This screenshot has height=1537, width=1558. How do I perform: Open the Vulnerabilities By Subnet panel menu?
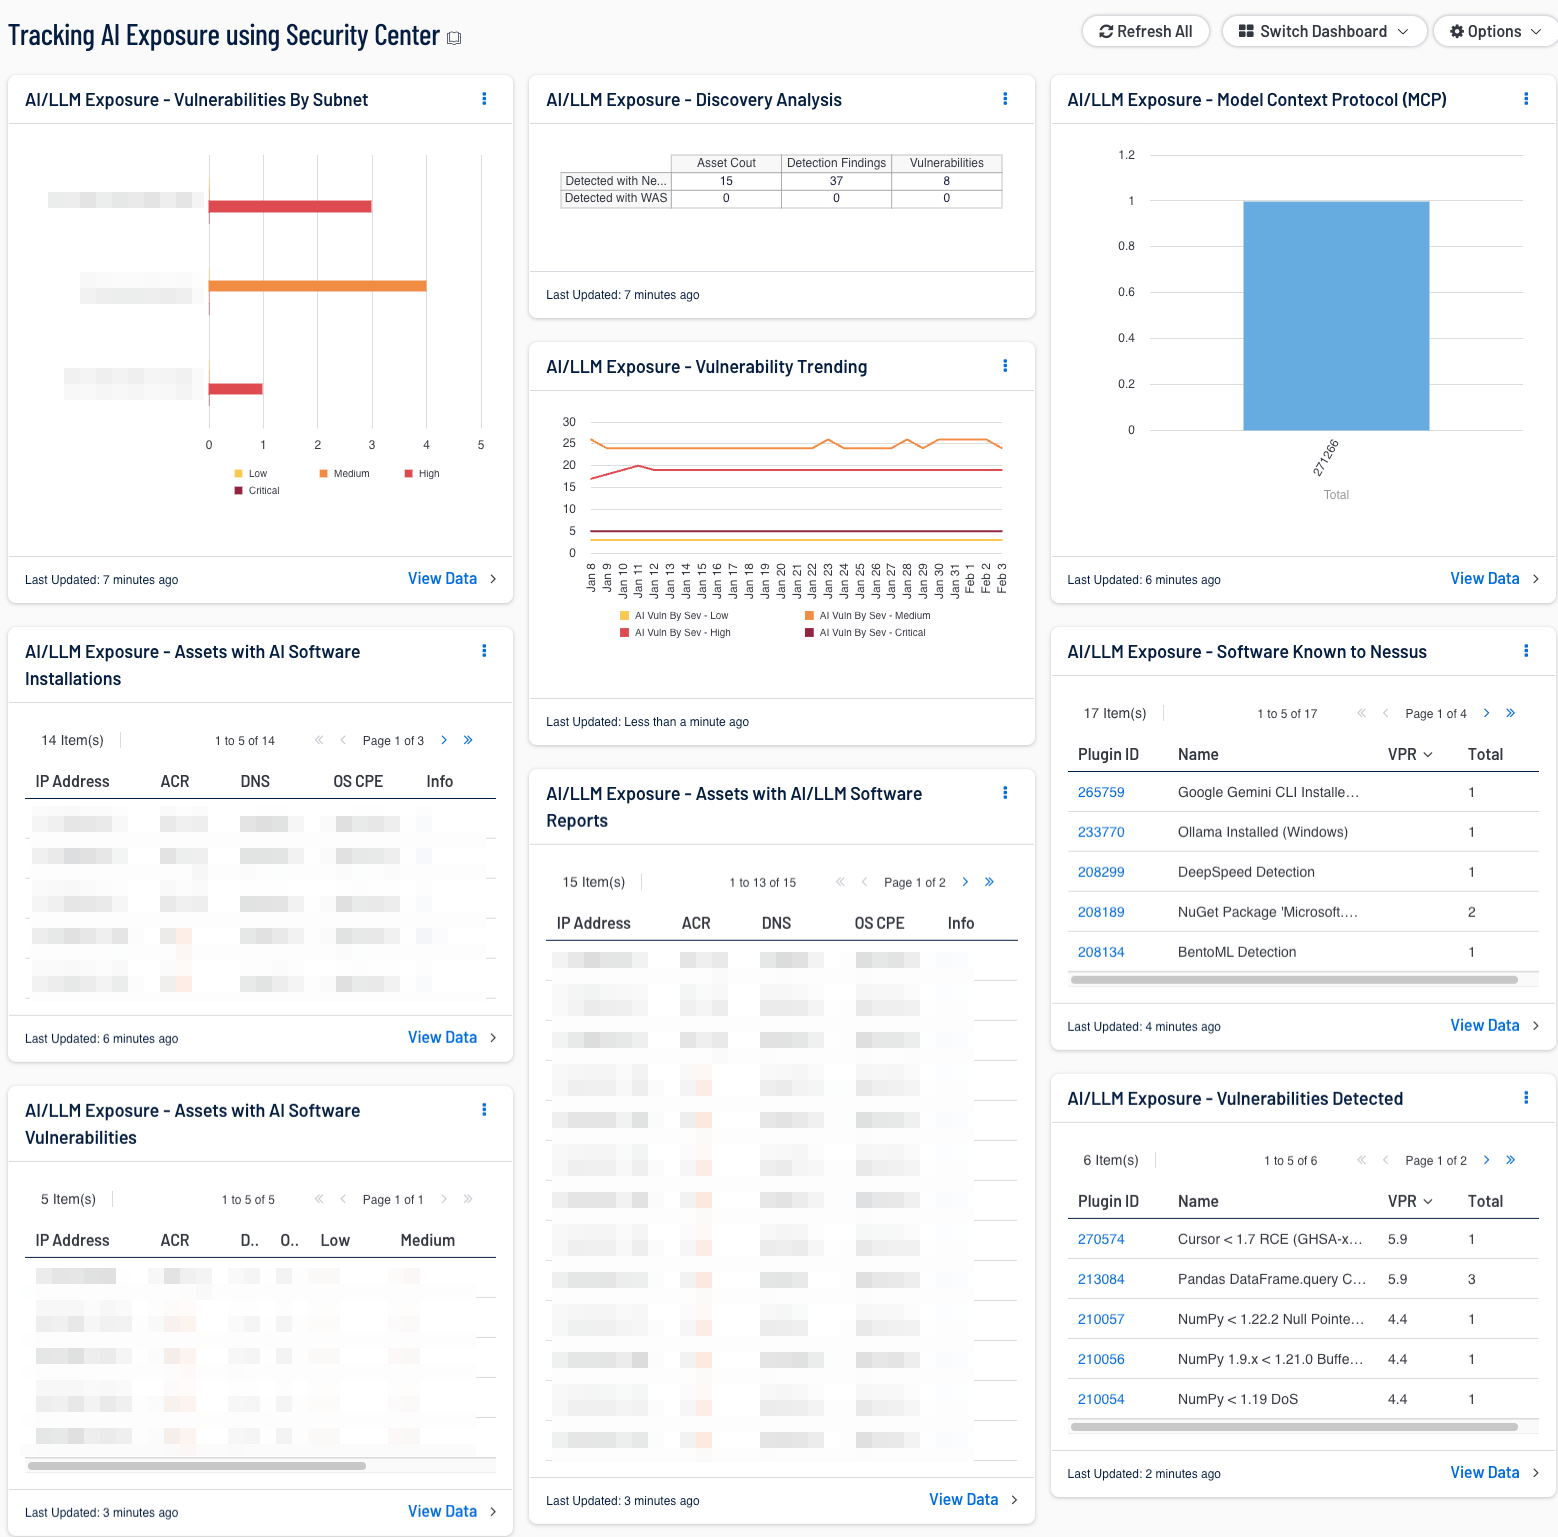484,99
